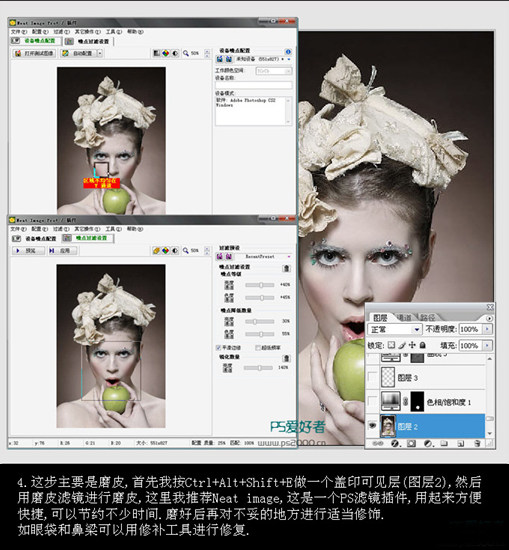Viewport: 509px width, 550px height.
Task: Open the 不透明度 slider arrow
Action: click(487, 329)
